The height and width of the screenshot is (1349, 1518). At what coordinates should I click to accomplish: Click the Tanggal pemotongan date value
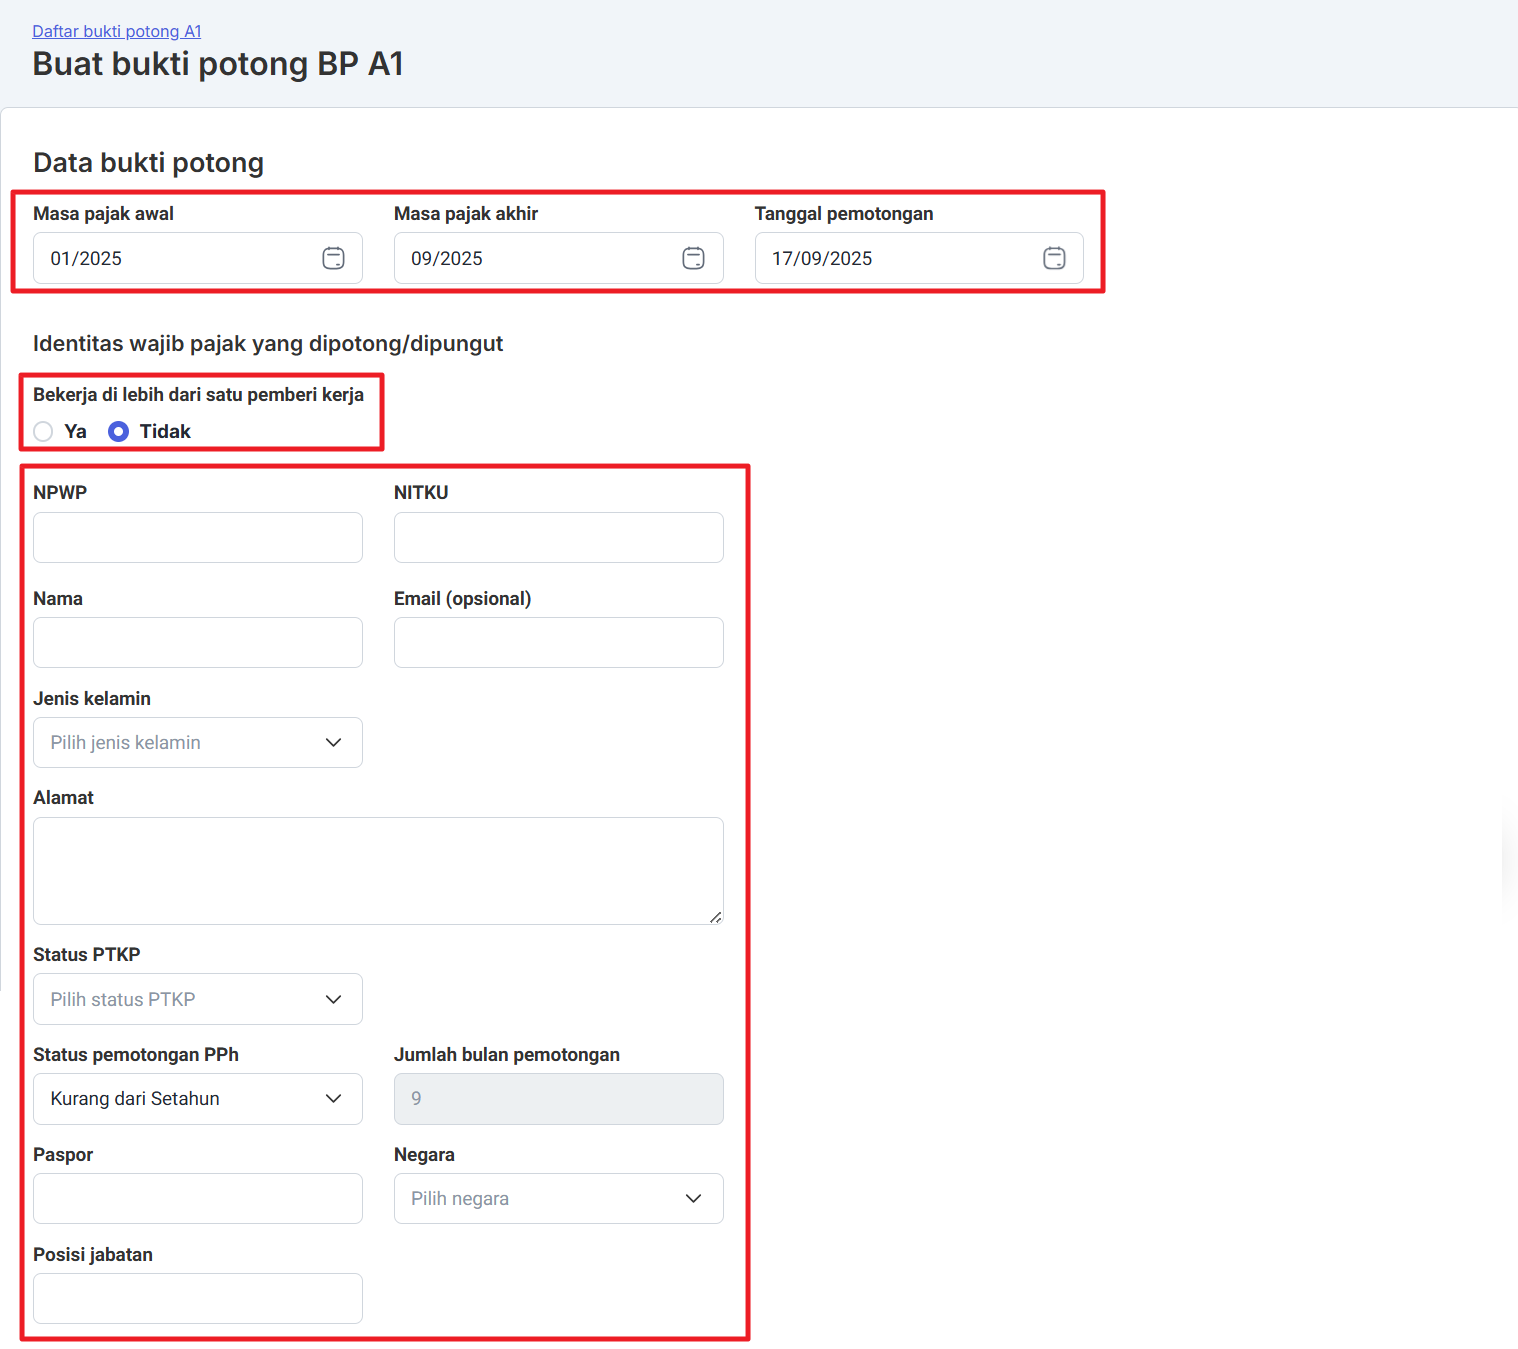click(x=822, y=258)
